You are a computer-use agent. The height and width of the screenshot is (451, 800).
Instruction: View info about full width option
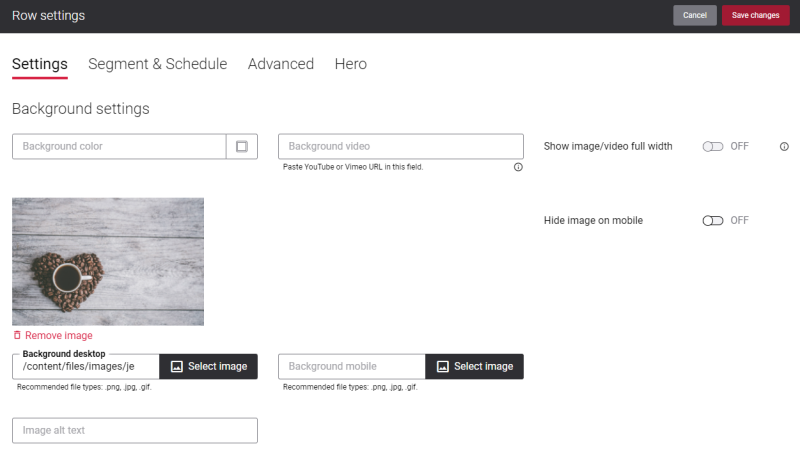[x=784, y=146]
